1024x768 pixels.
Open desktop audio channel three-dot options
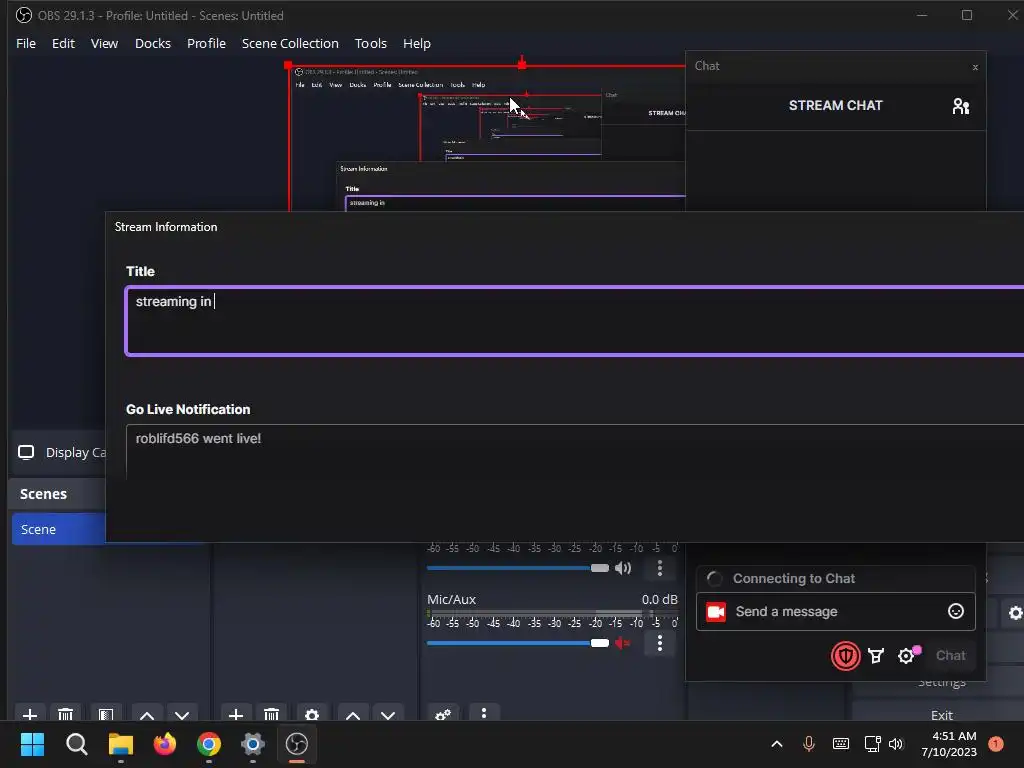[660, 568]
